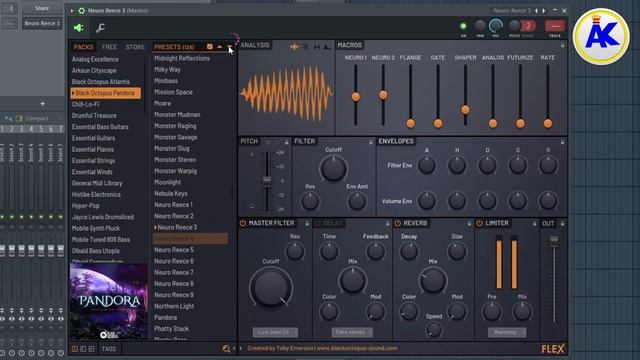Click the channel VOL knob
Image resolution: width=640 pixels, height=360 pixels.
496,26
